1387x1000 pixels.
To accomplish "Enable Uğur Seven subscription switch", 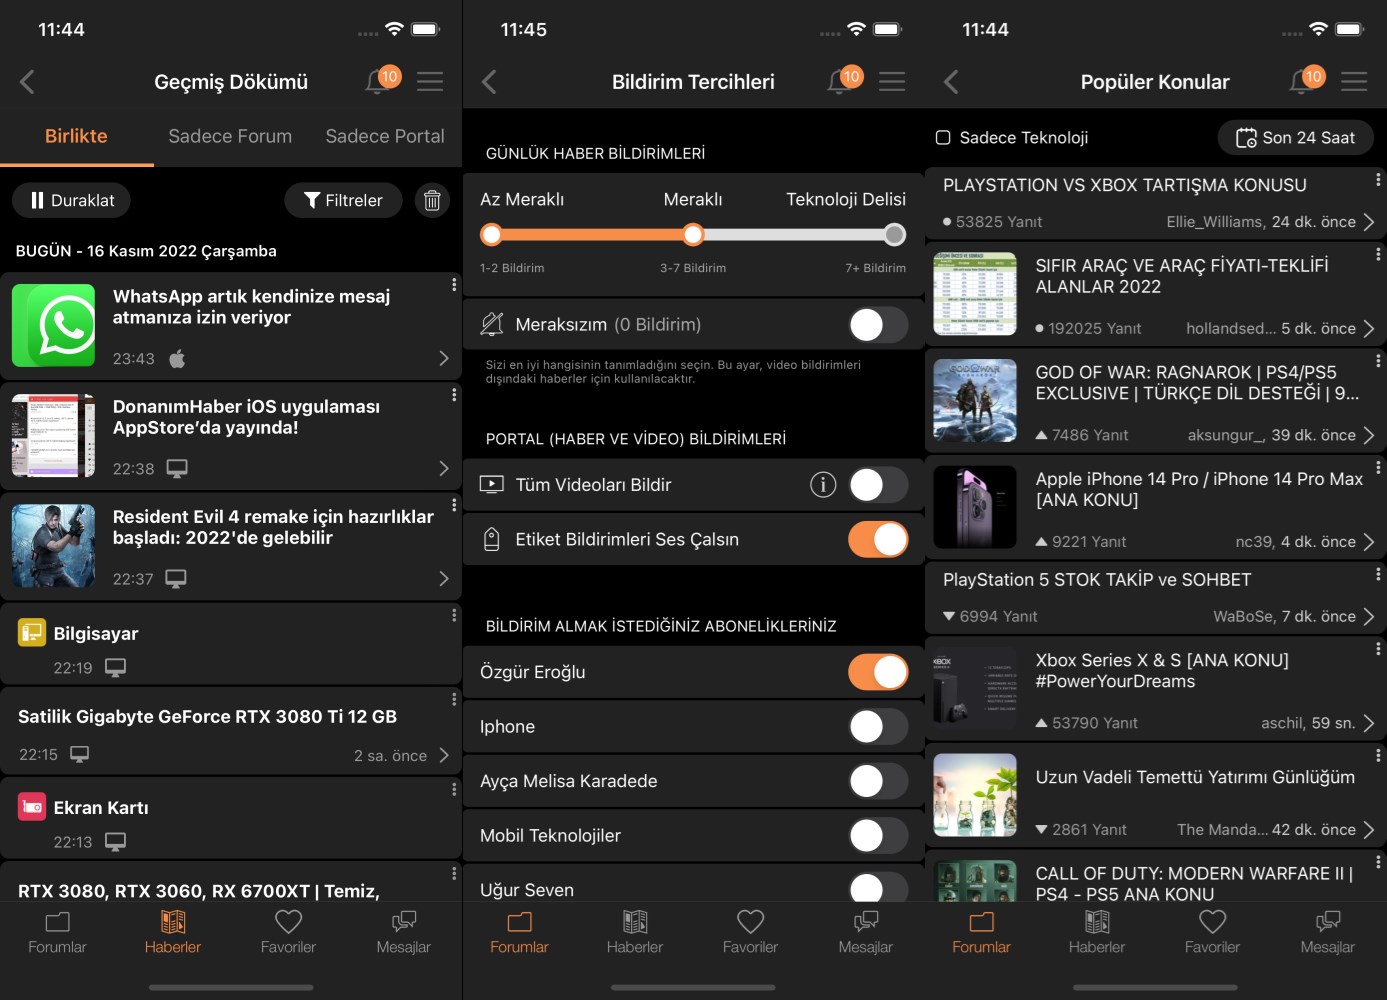I will 878,888.
